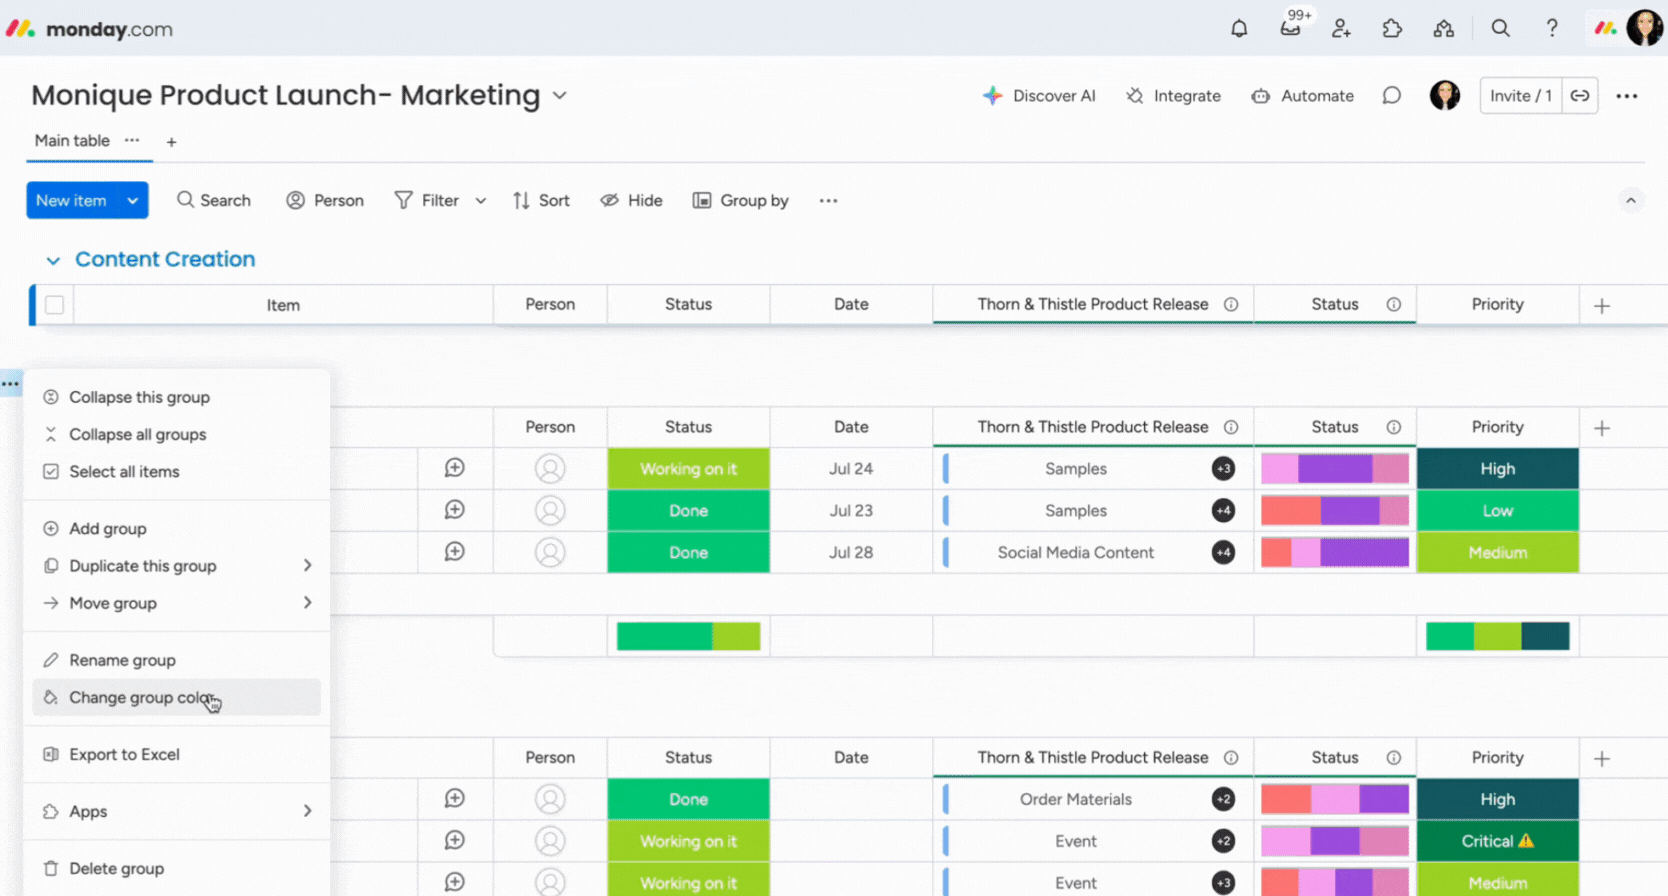Screen dimensions: 1668x896
Task: Open the apps marketplace puzzle icon
Action: [x=1392, y=29]
